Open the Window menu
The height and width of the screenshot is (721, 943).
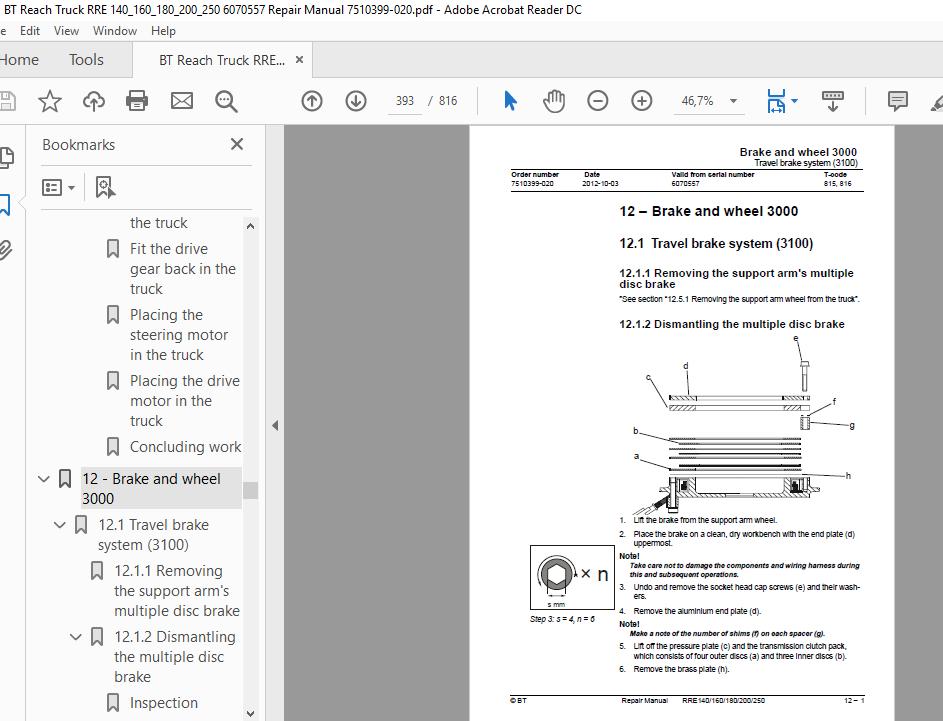[x=115, y=31]
